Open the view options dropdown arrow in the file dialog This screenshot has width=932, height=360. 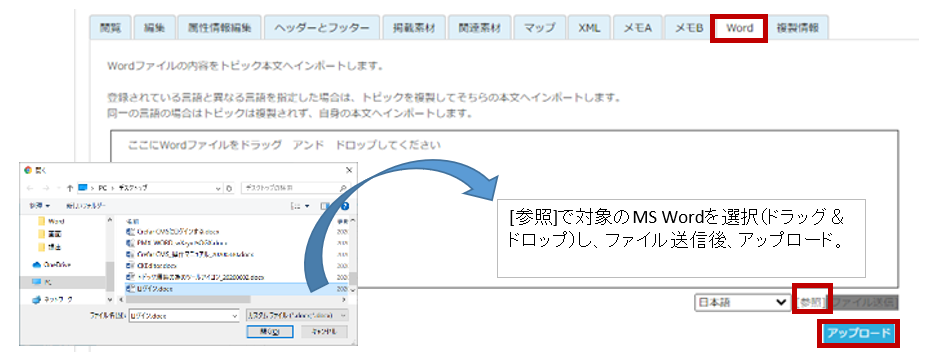coord(307,206)
